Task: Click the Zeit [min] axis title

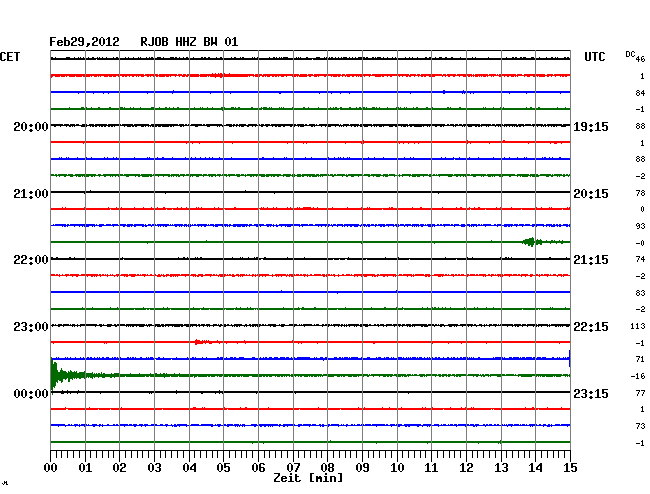Action: pyautogui.click(x=308, y=478)
